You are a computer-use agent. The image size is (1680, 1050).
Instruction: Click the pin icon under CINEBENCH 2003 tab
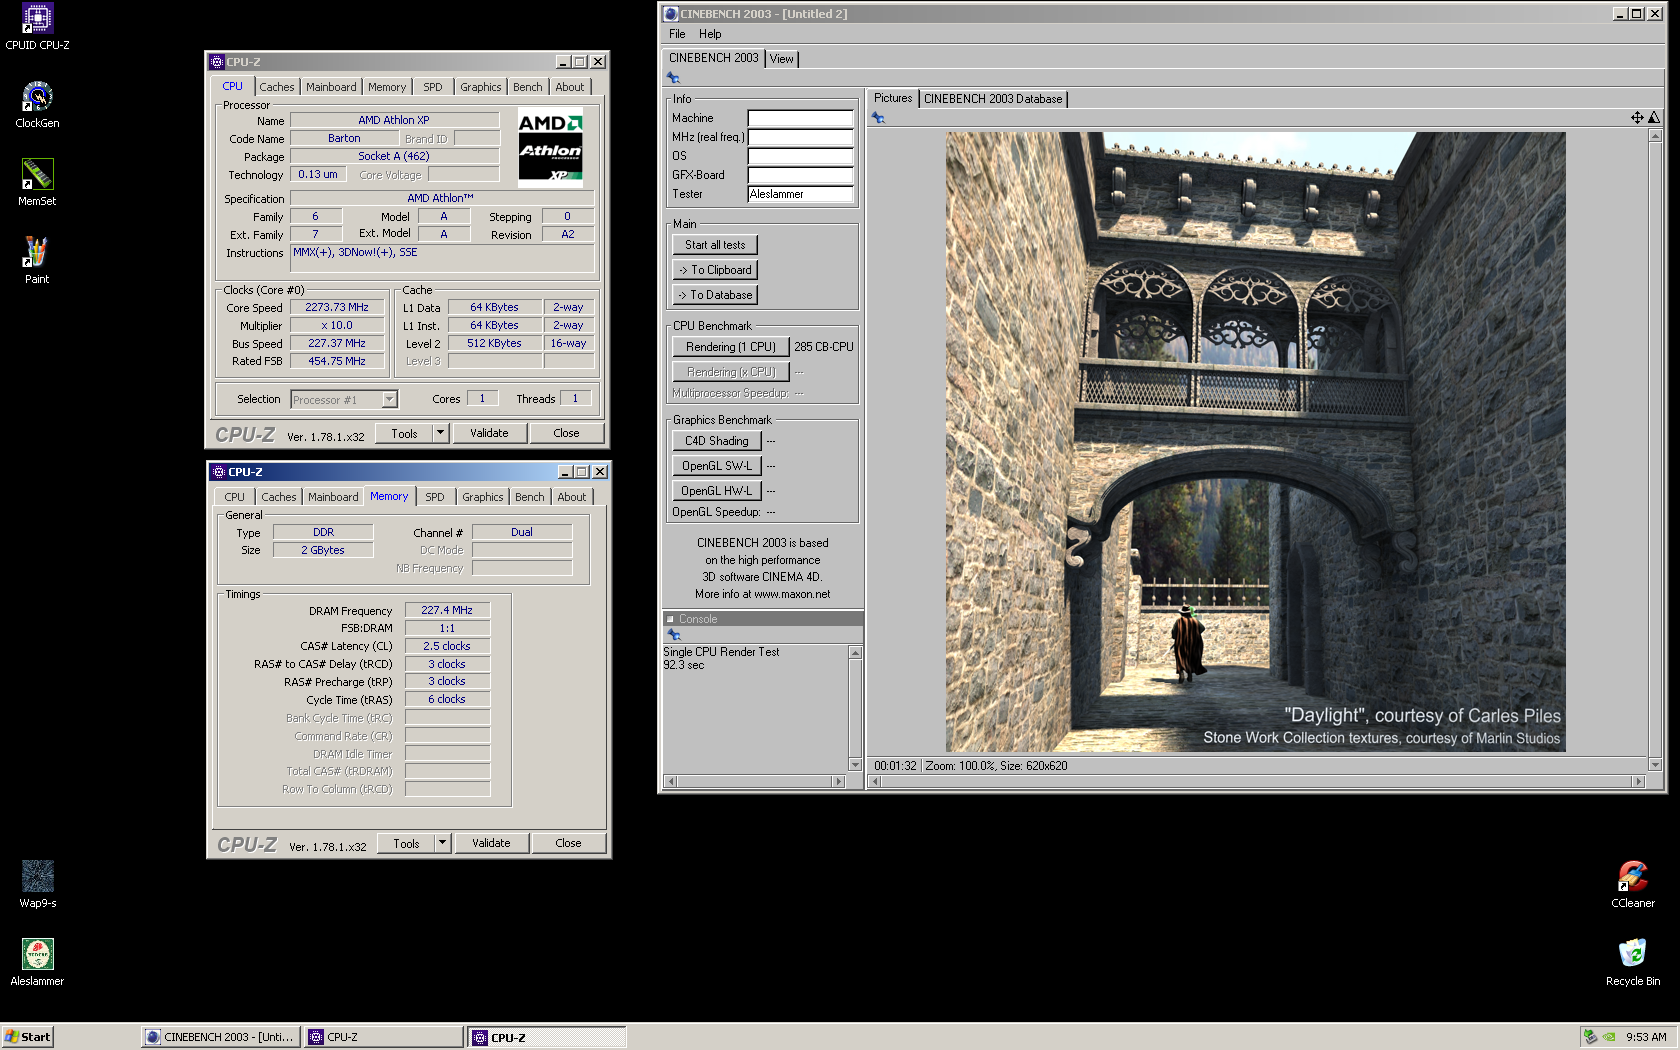tap(673, 78)
